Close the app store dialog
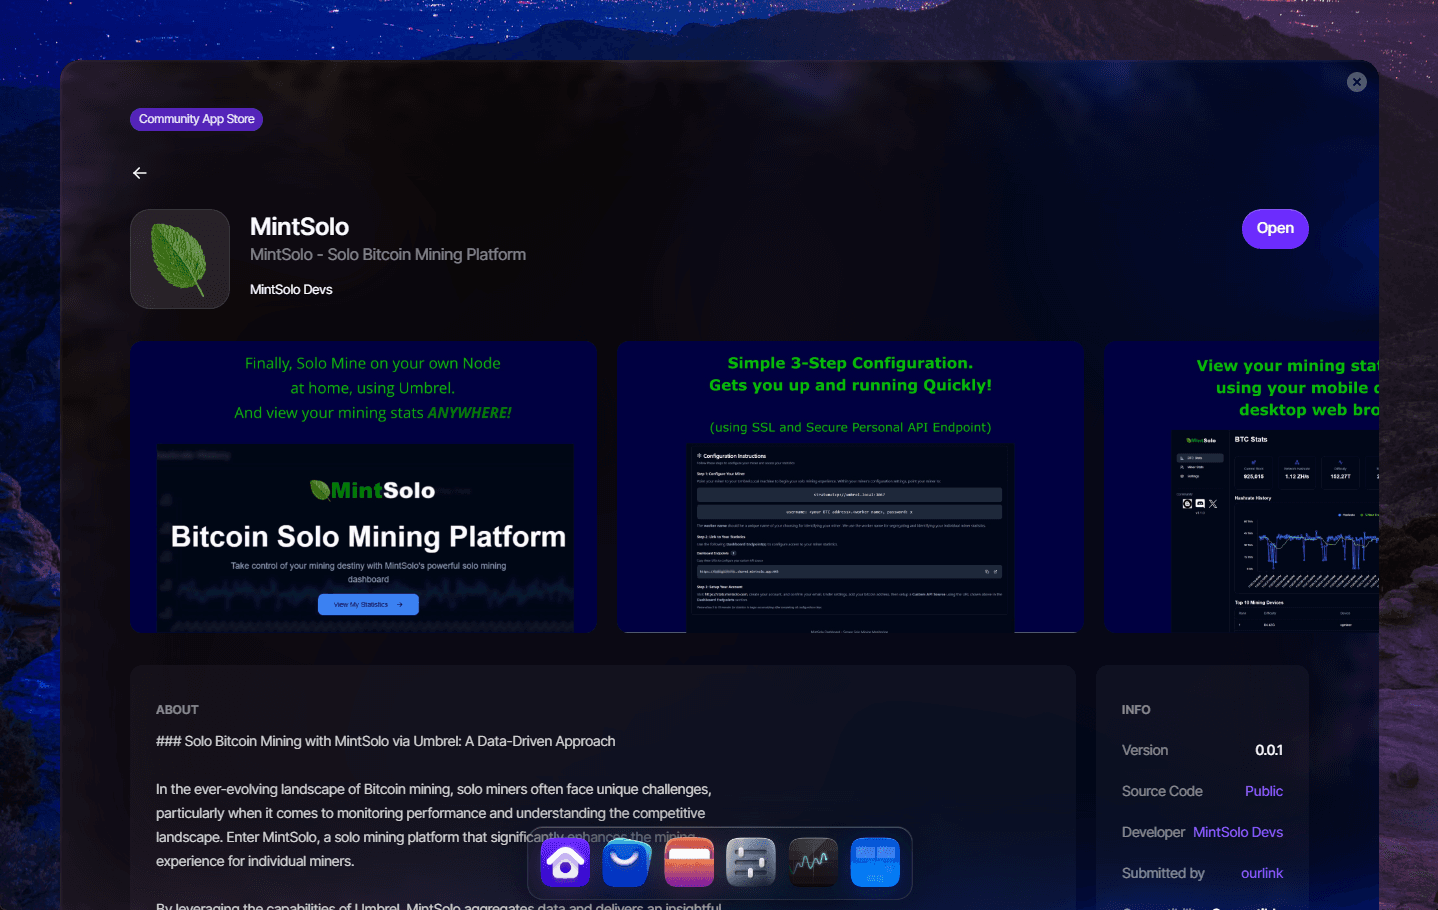1438x910 pixels. pos(1356,82)
